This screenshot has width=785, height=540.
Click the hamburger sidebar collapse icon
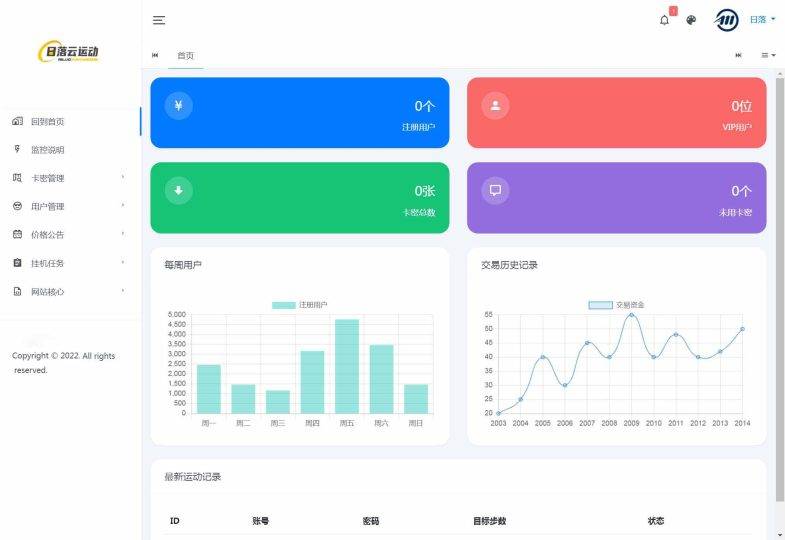pyautogui.click(x=159, y=20)
